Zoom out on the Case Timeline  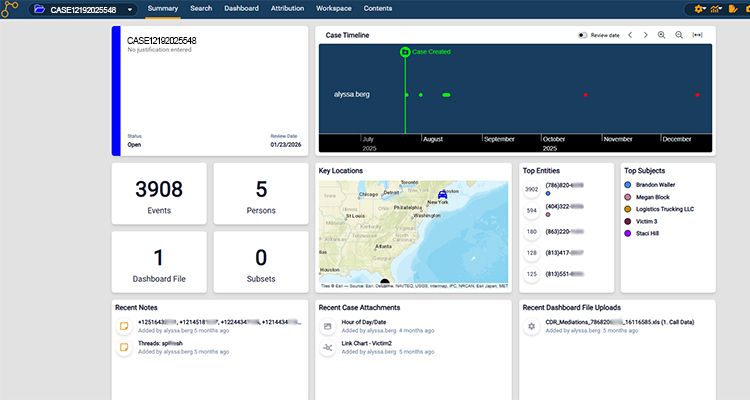[x=679, y=35]
